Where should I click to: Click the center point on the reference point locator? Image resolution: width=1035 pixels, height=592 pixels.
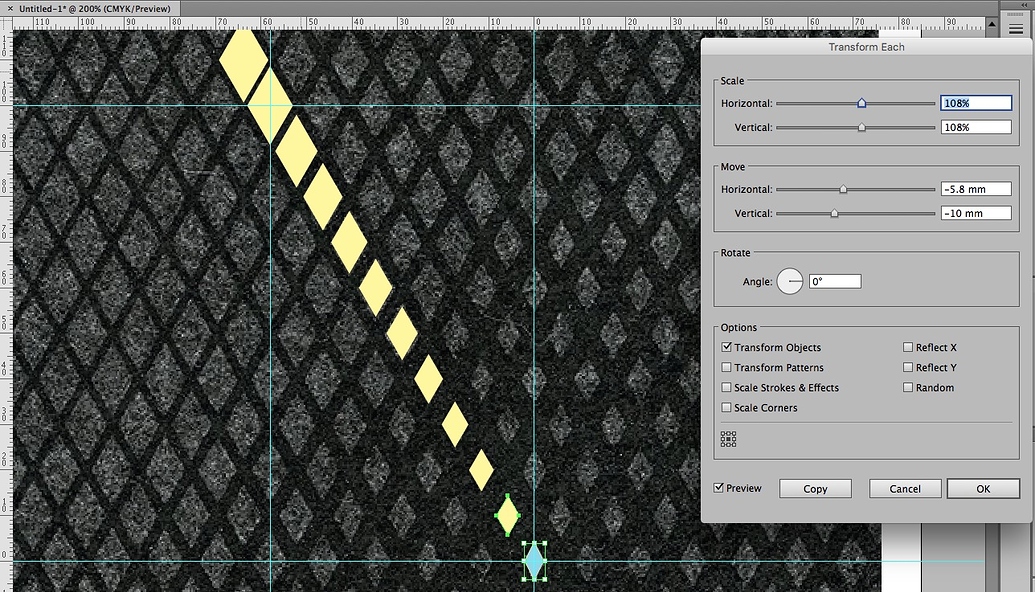pos(728,438)
